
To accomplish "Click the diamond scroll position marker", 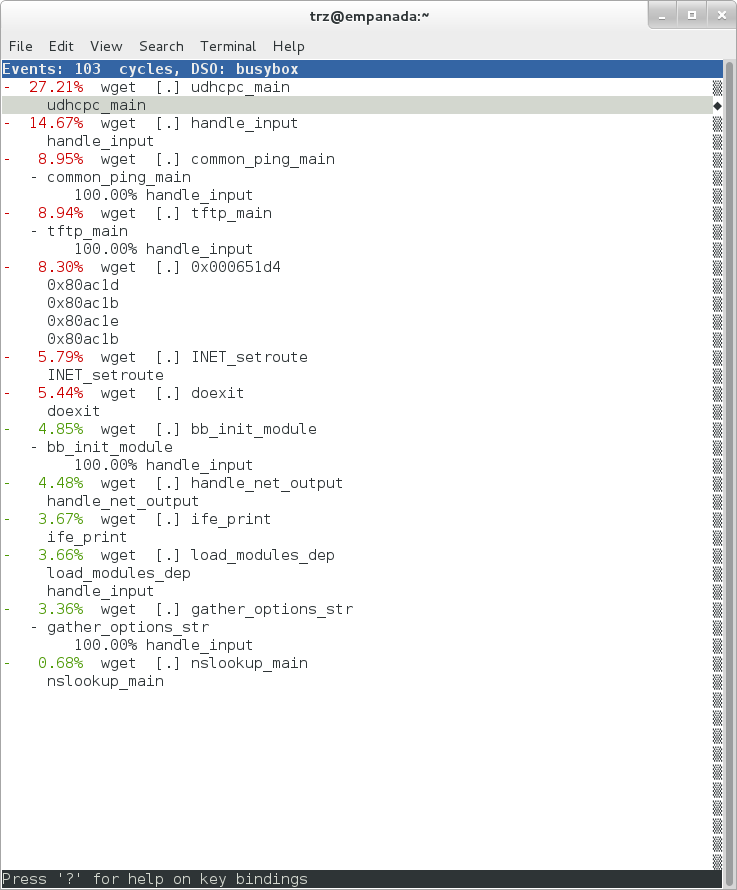I will pos(717,105).
